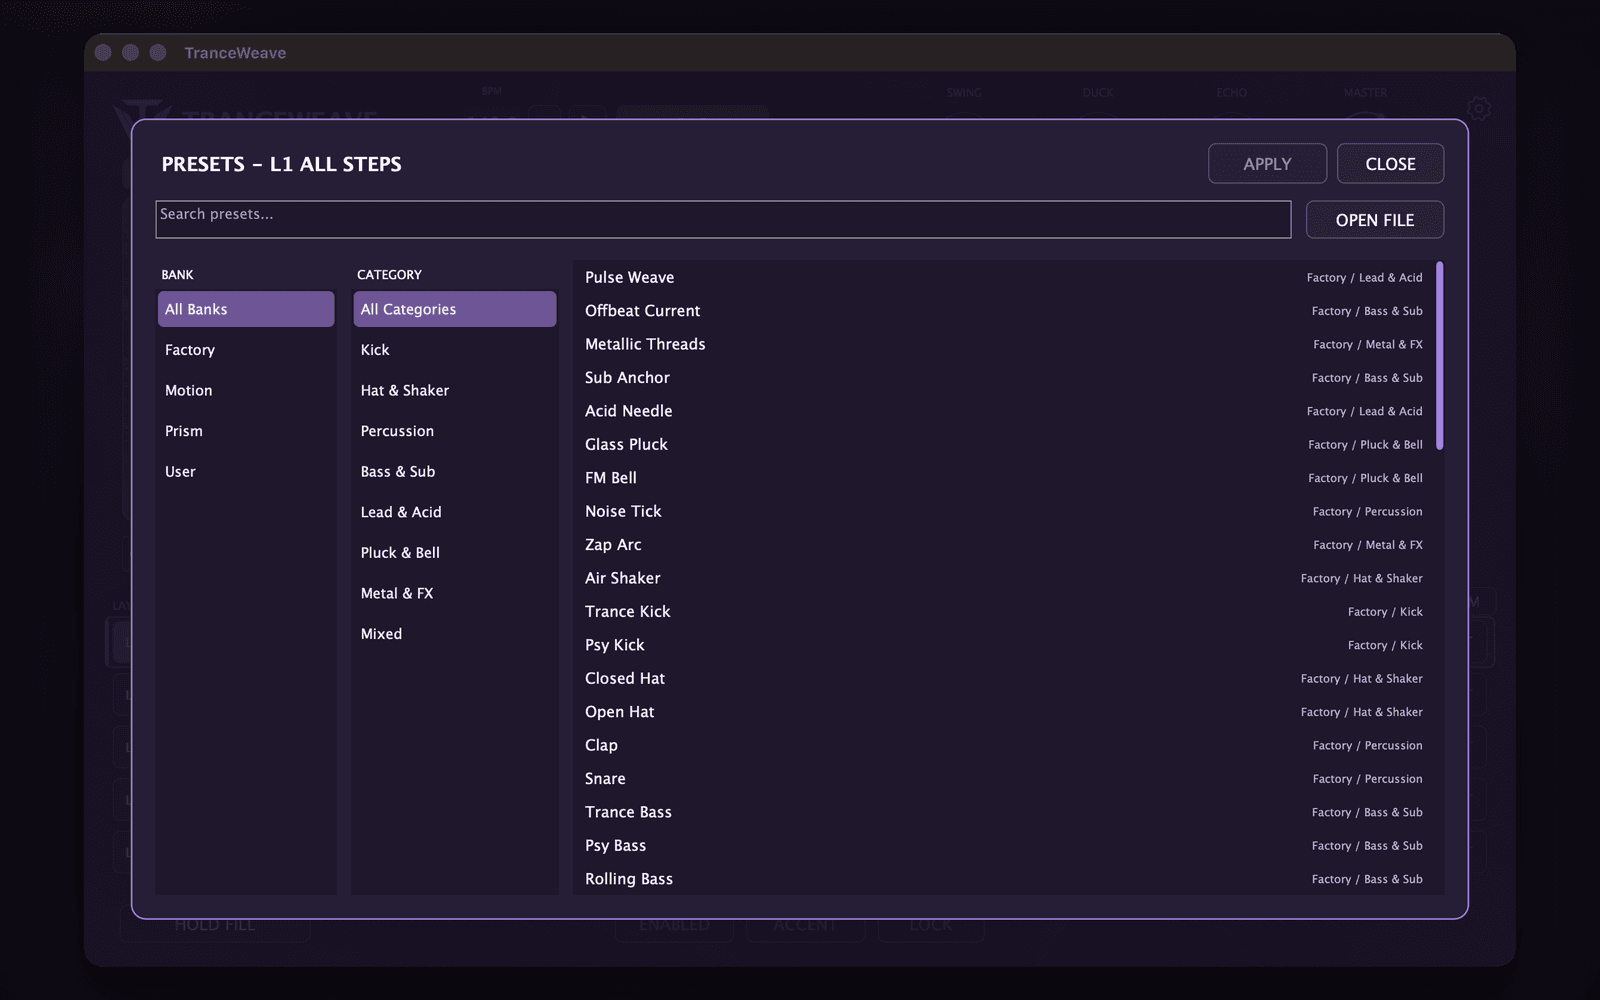Choose the Pulse Weave preset
This screenshot has width=1600, height=1000.
tap(1004, 278)
